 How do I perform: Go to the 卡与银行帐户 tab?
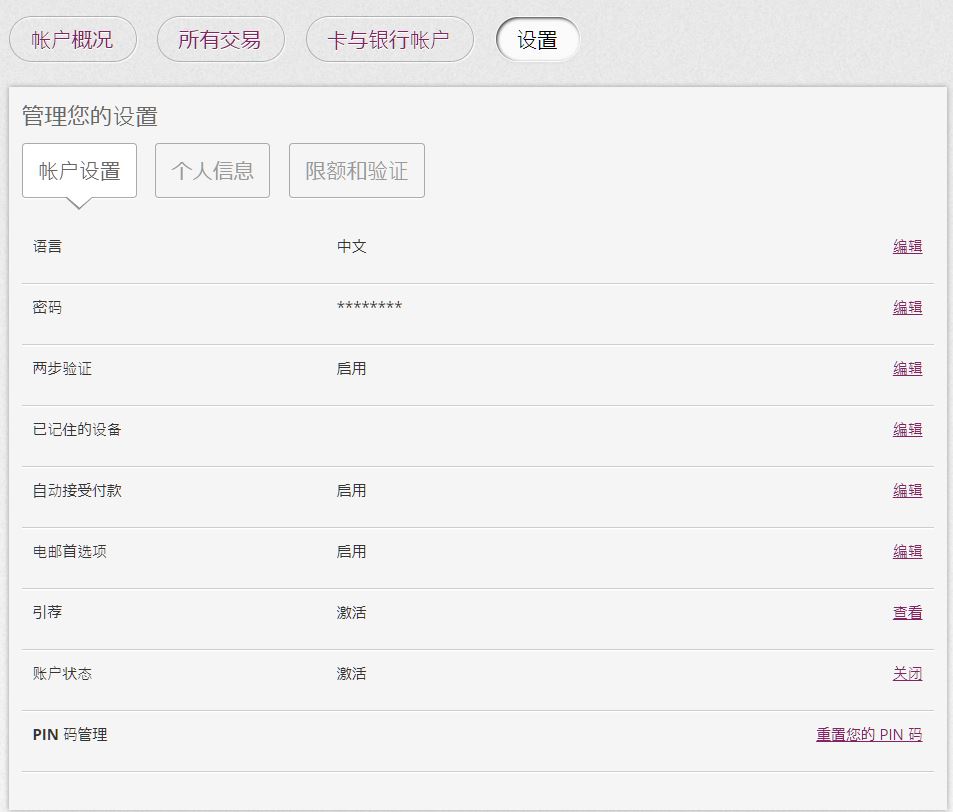[x=389, y=40]
